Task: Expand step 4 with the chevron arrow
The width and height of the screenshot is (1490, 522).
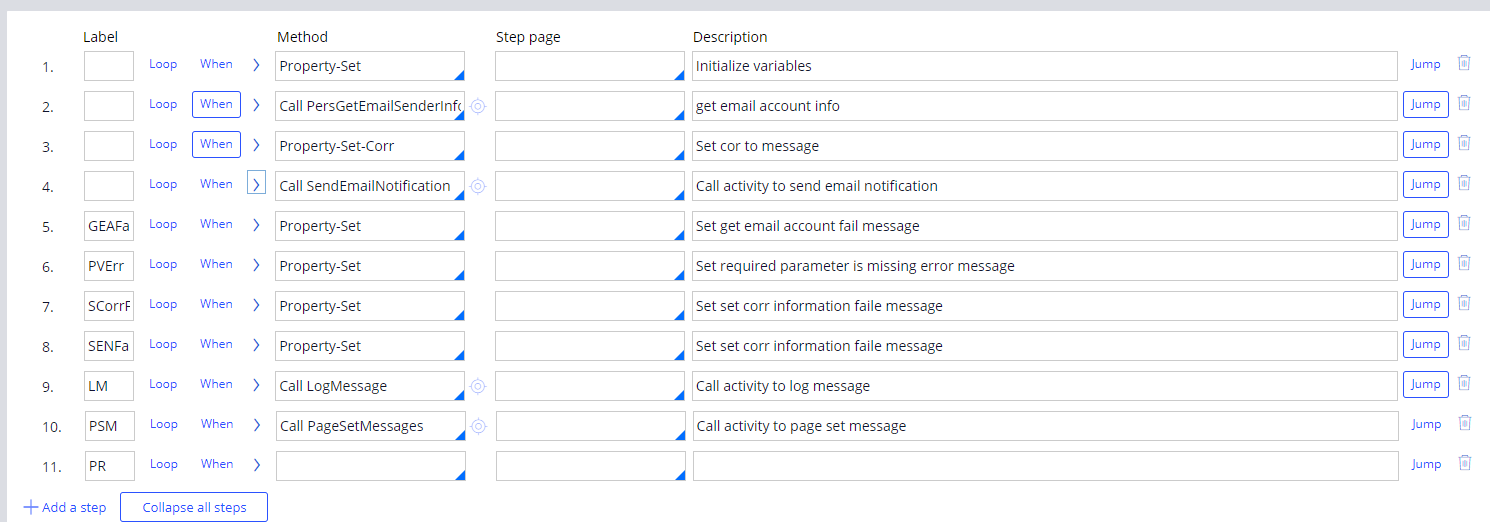Action: pos(256,185)
